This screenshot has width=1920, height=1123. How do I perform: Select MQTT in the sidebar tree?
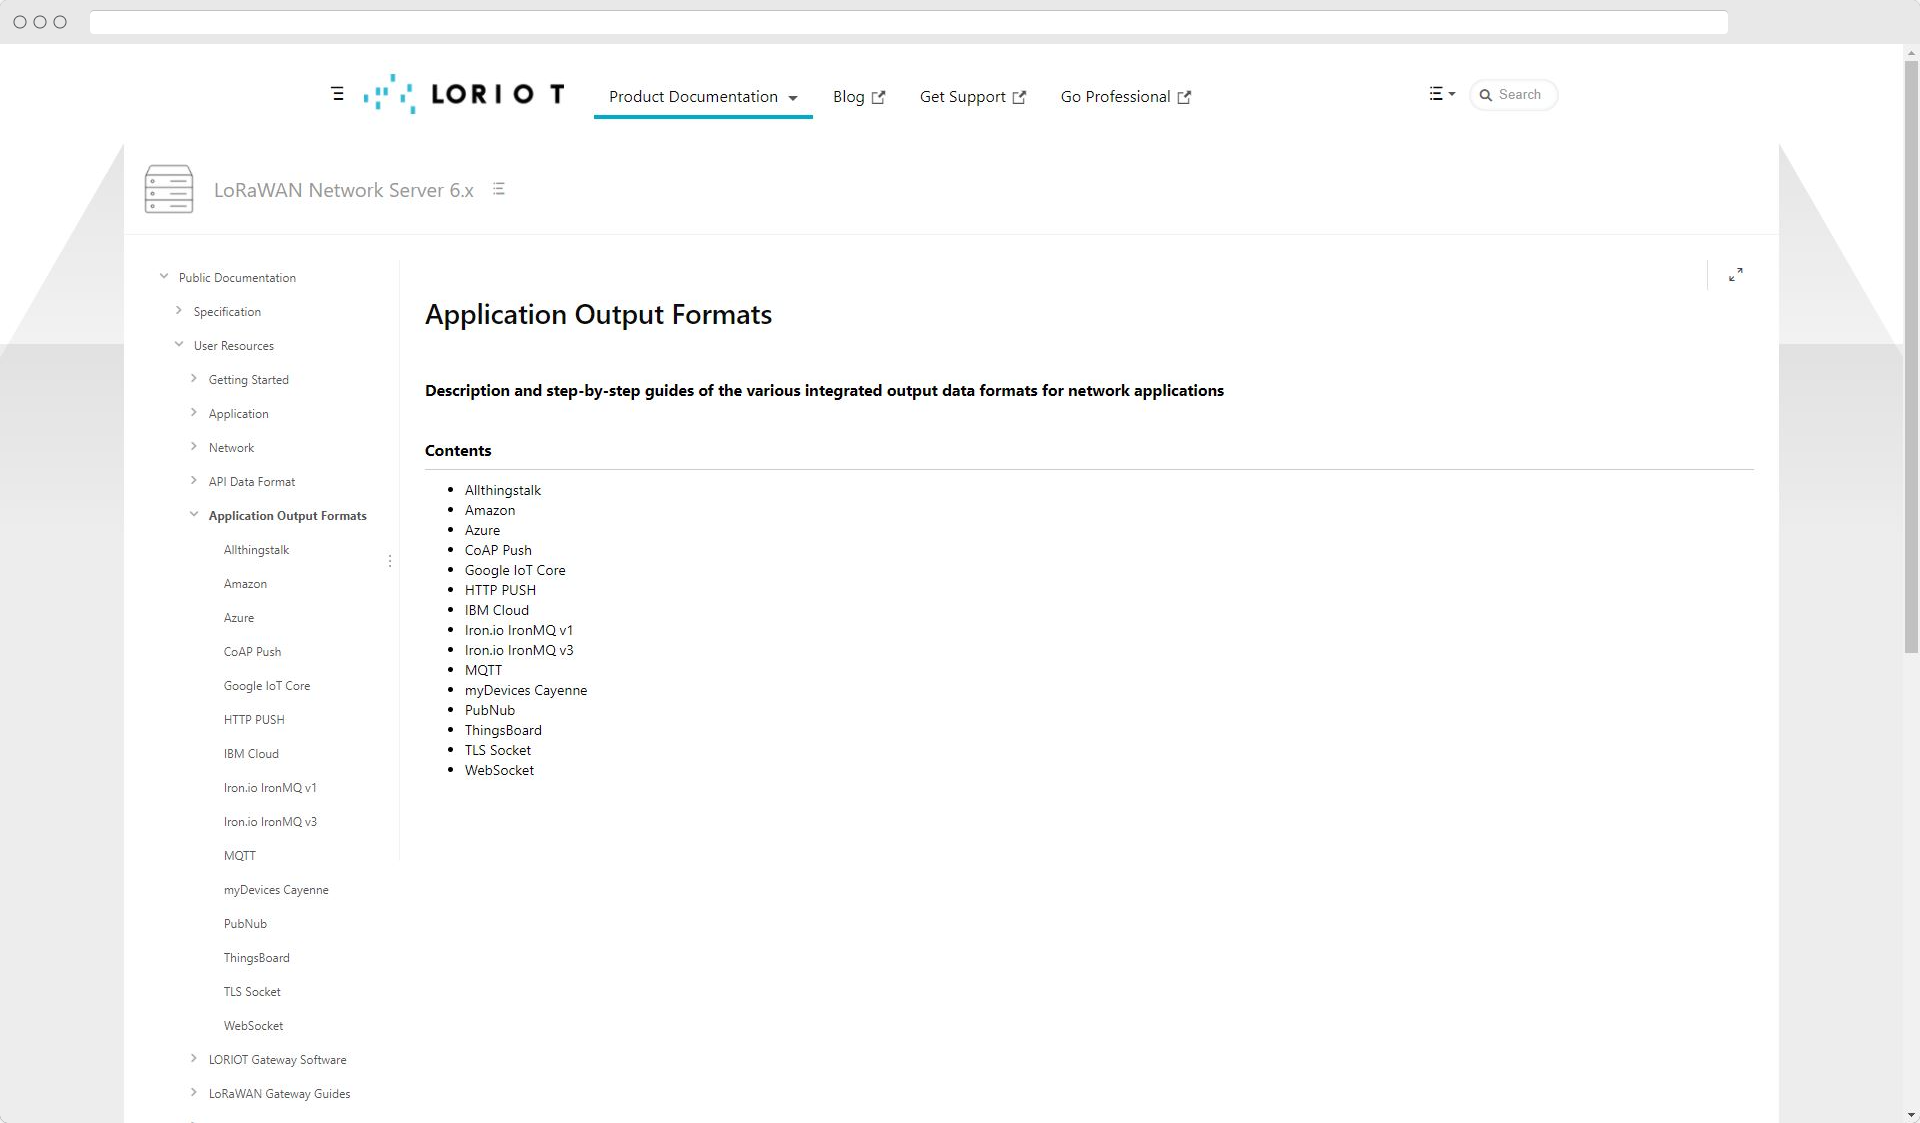coord(240,856)
